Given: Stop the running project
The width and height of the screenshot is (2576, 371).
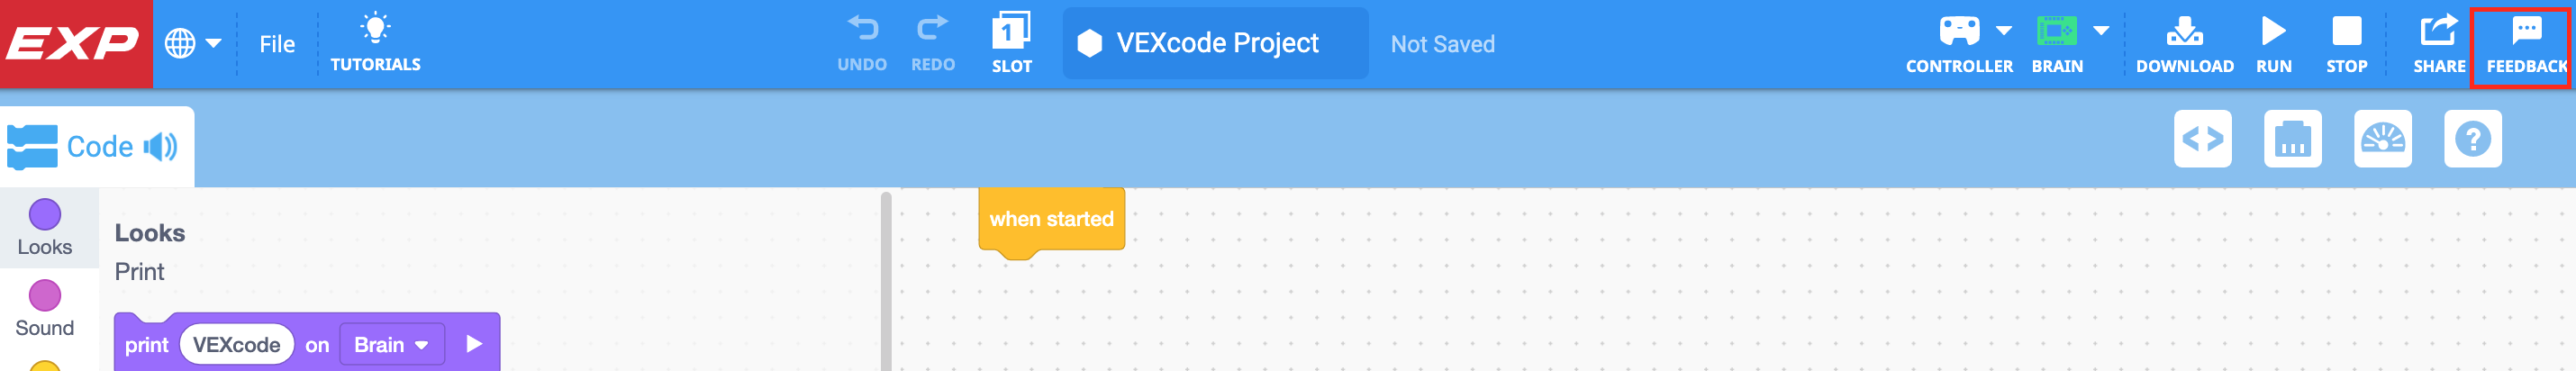Looking at the screenshot, I should (2346, 32).
